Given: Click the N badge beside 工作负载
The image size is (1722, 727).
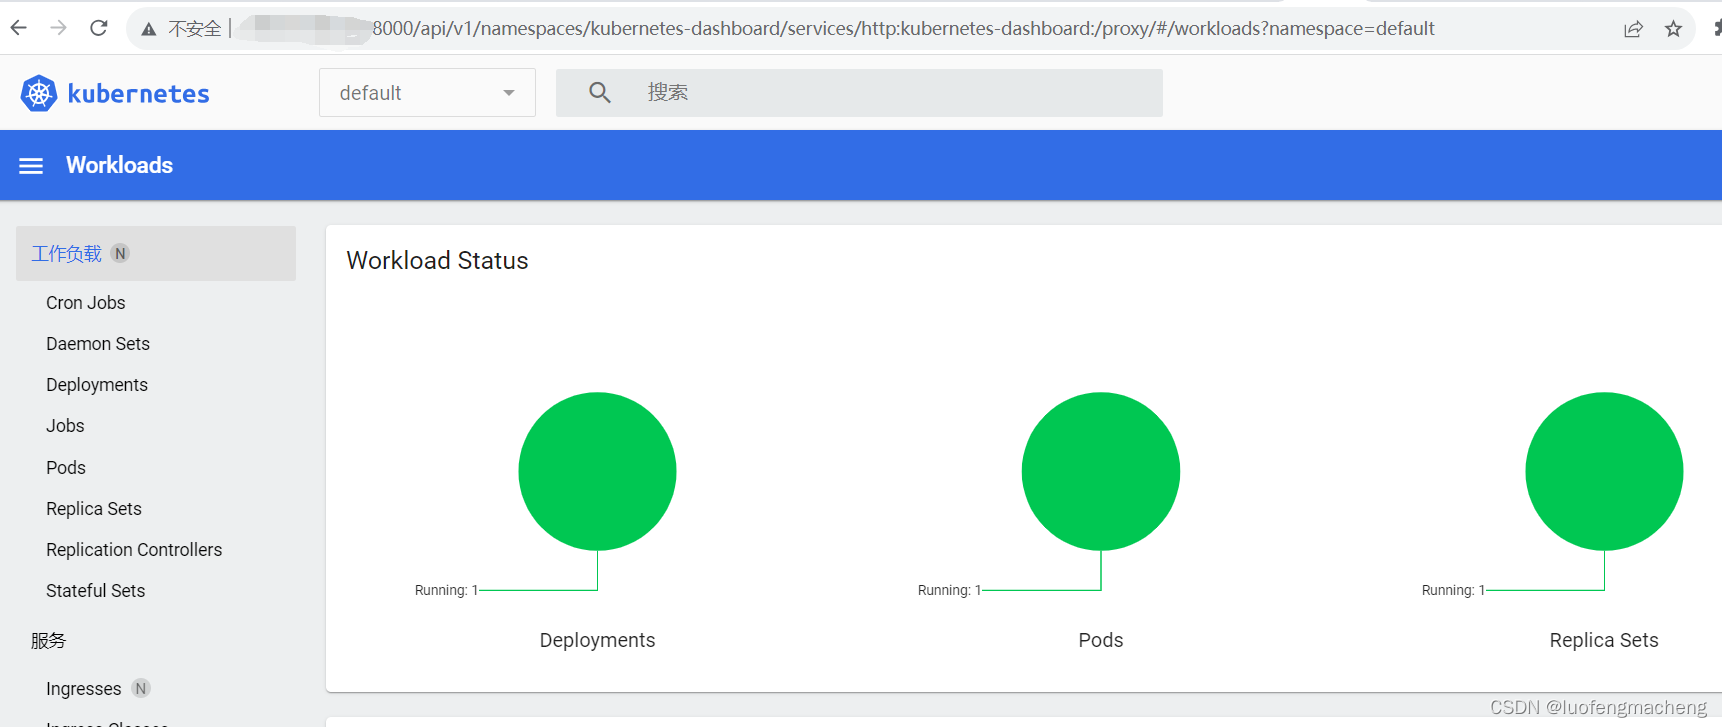Looking at the screenshot, I should click(x=120, y=253).
